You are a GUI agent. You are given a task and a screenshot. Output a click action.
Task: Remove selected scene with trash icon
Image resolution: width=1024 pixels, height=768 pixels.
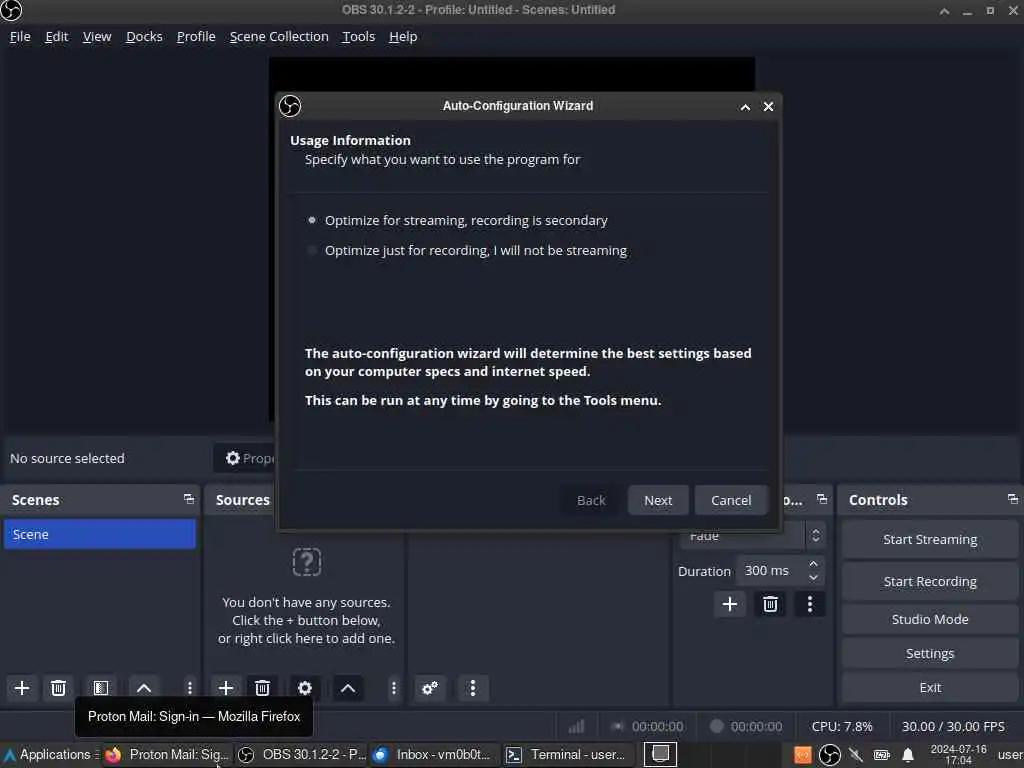[x=58, y=688]
